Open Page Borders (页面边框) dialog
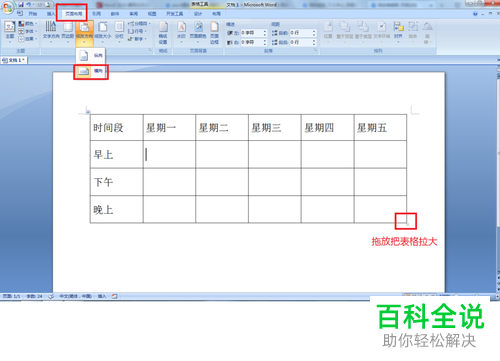 point(214,33)
